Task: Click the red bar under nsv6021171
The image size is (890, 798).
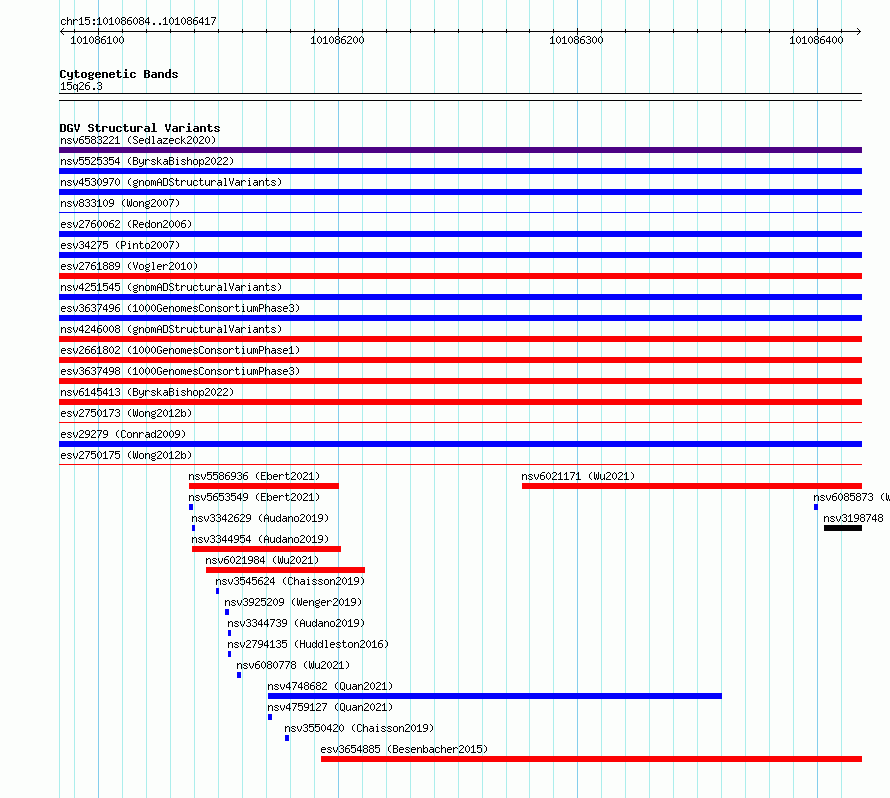Action: pyautogui.click(x=692, y=486)
